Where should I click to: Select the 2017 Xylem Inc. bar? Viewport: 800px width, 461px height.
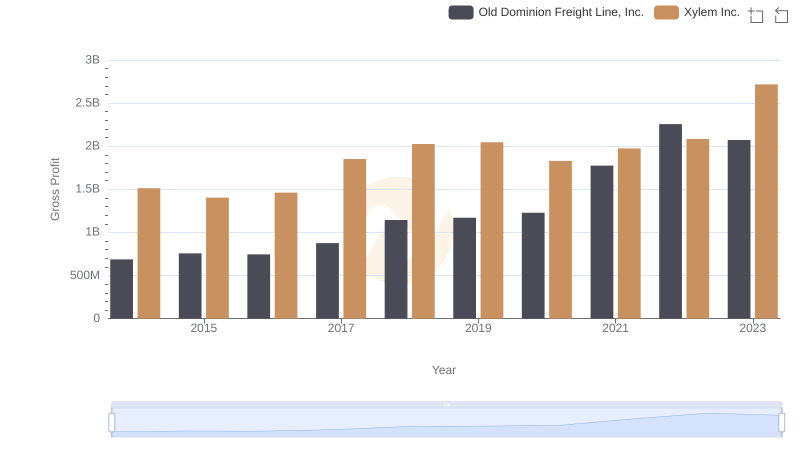(354, 238)
